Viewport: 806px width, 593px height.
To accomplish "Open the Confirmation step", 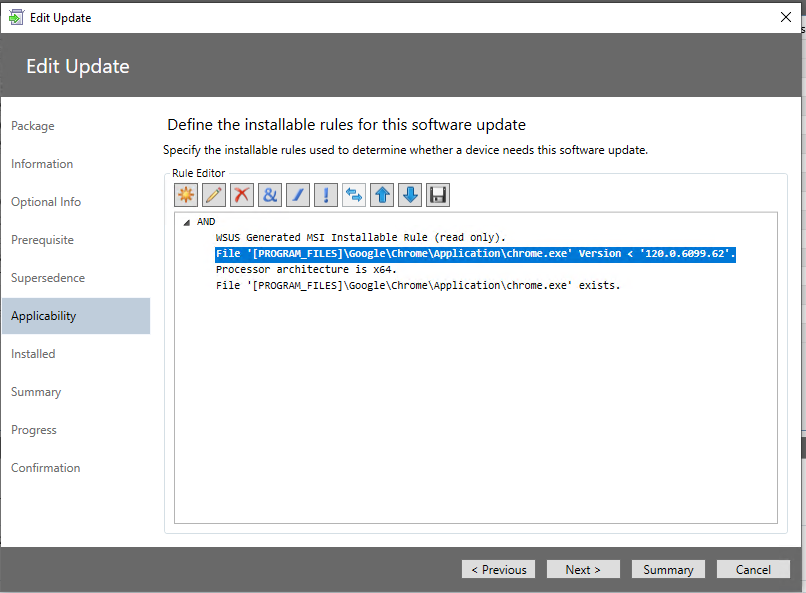I will point(46,468).
